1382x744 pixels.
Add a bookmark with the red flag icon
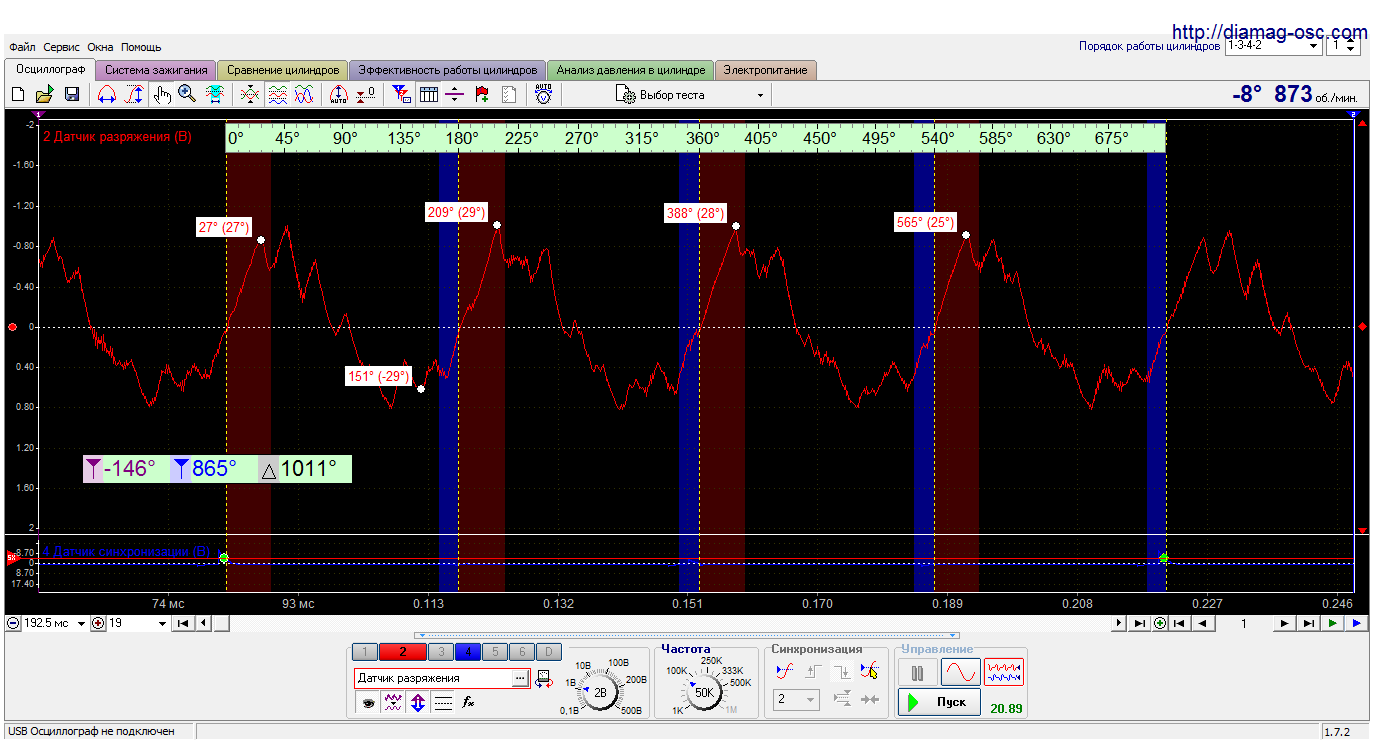[482, 94]
